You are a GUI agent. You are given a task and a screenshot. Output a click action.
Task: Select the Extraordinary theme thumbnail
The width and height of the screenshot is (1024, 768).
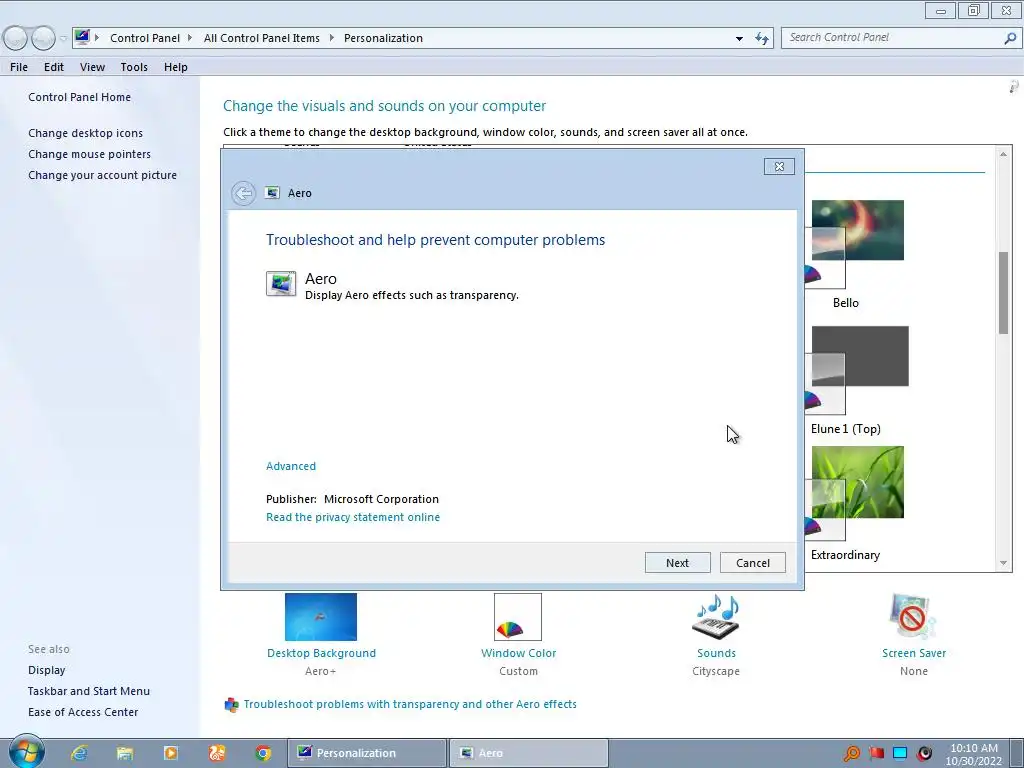(x=856, y=493)
